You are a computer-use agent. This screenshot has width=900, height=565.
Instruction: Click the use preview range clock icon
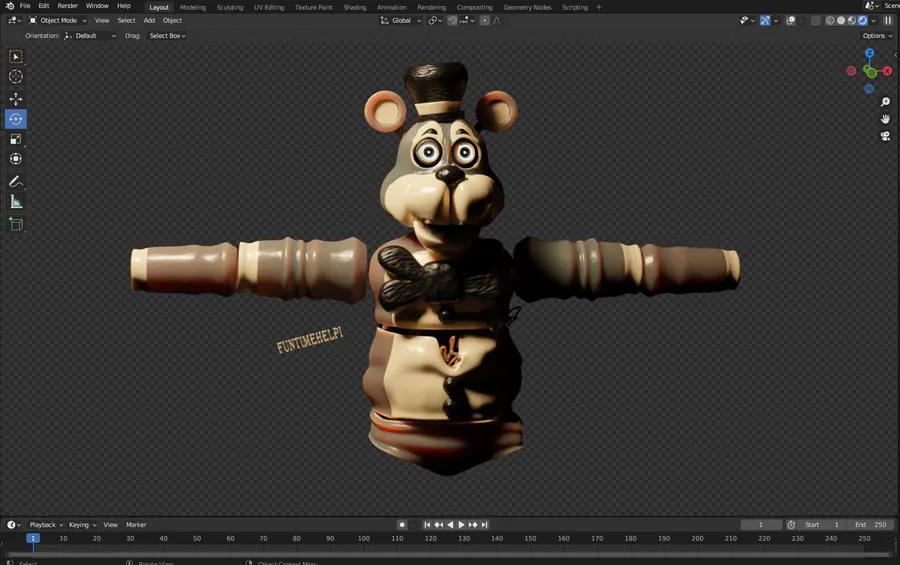[x=791, y=525]
